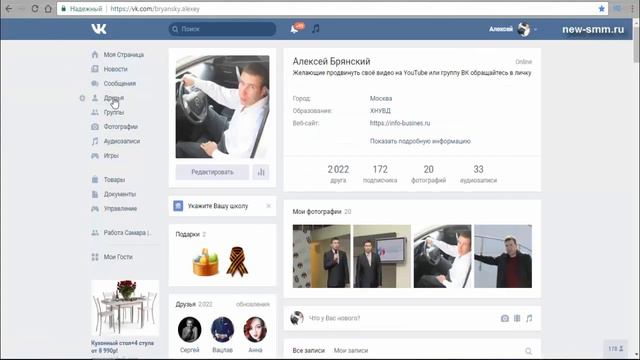Screen dimensions: 640x360
Task: Open the notifications bell icon
Action: (294, 29)
